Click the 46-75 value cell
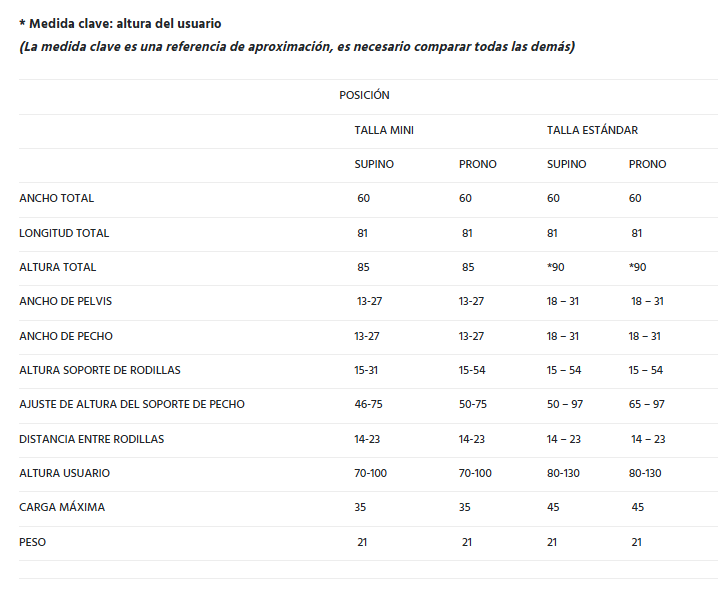The height and width of the screenshot is (590, 724). 369,404
